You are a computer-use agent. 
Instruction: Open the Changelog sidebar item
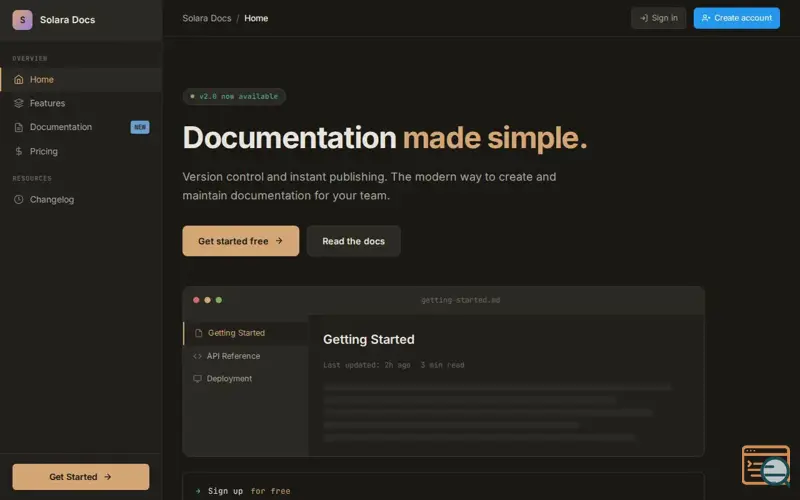[81, 199]
